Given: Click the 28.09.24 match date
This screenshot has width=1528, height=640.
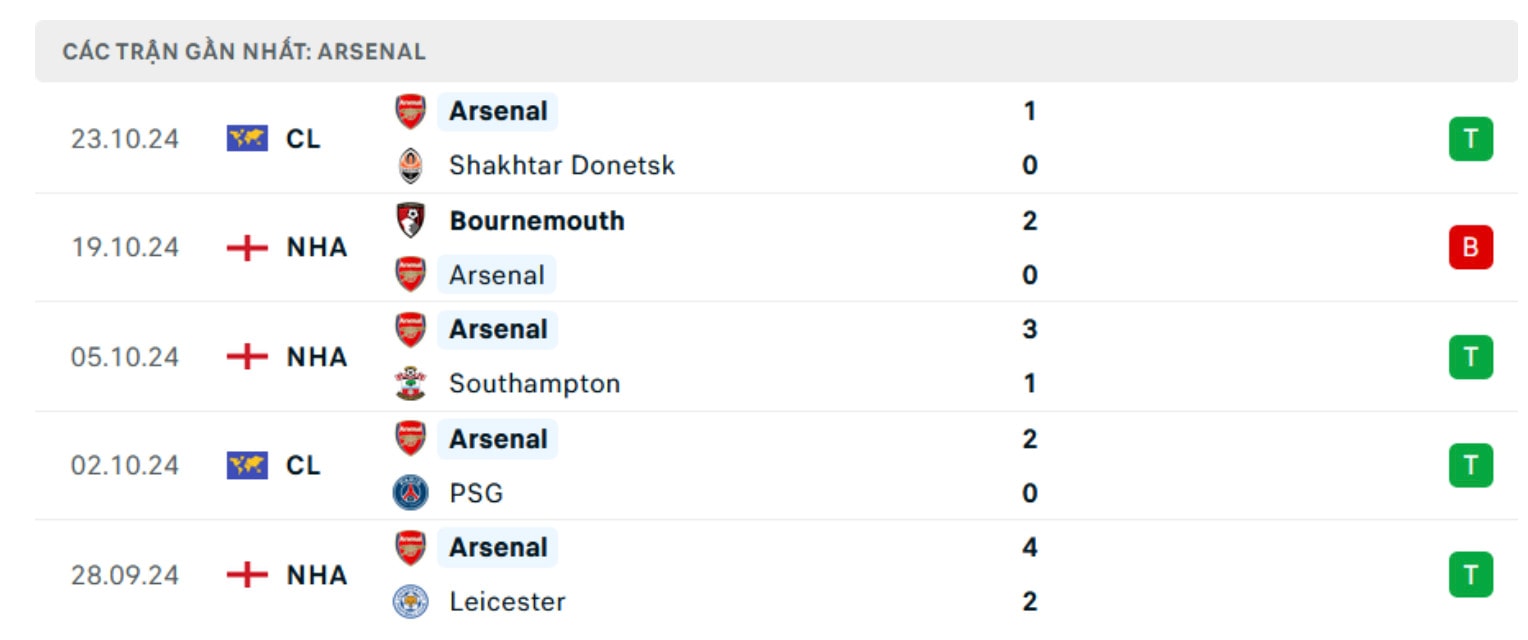Looking at the screenshot, I should coord(125,575).
